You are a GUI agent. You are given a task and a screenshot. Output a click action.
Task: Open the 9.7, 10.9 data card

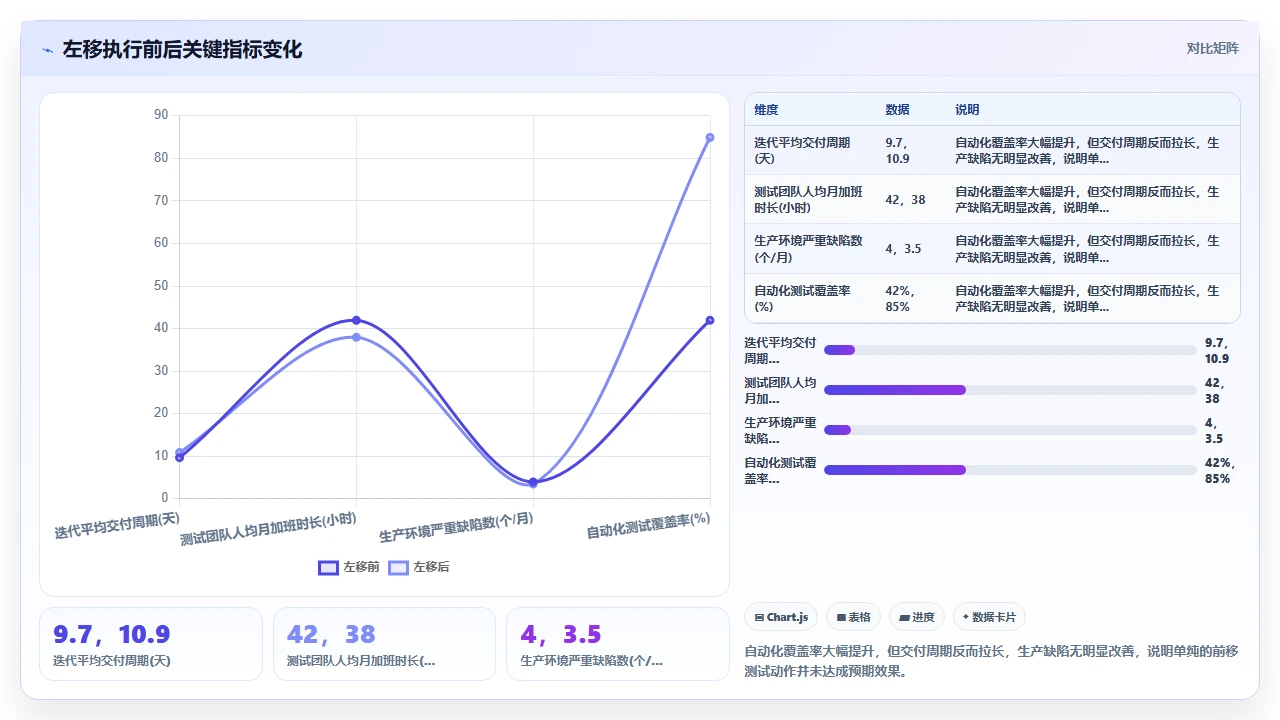coord(151,644)
